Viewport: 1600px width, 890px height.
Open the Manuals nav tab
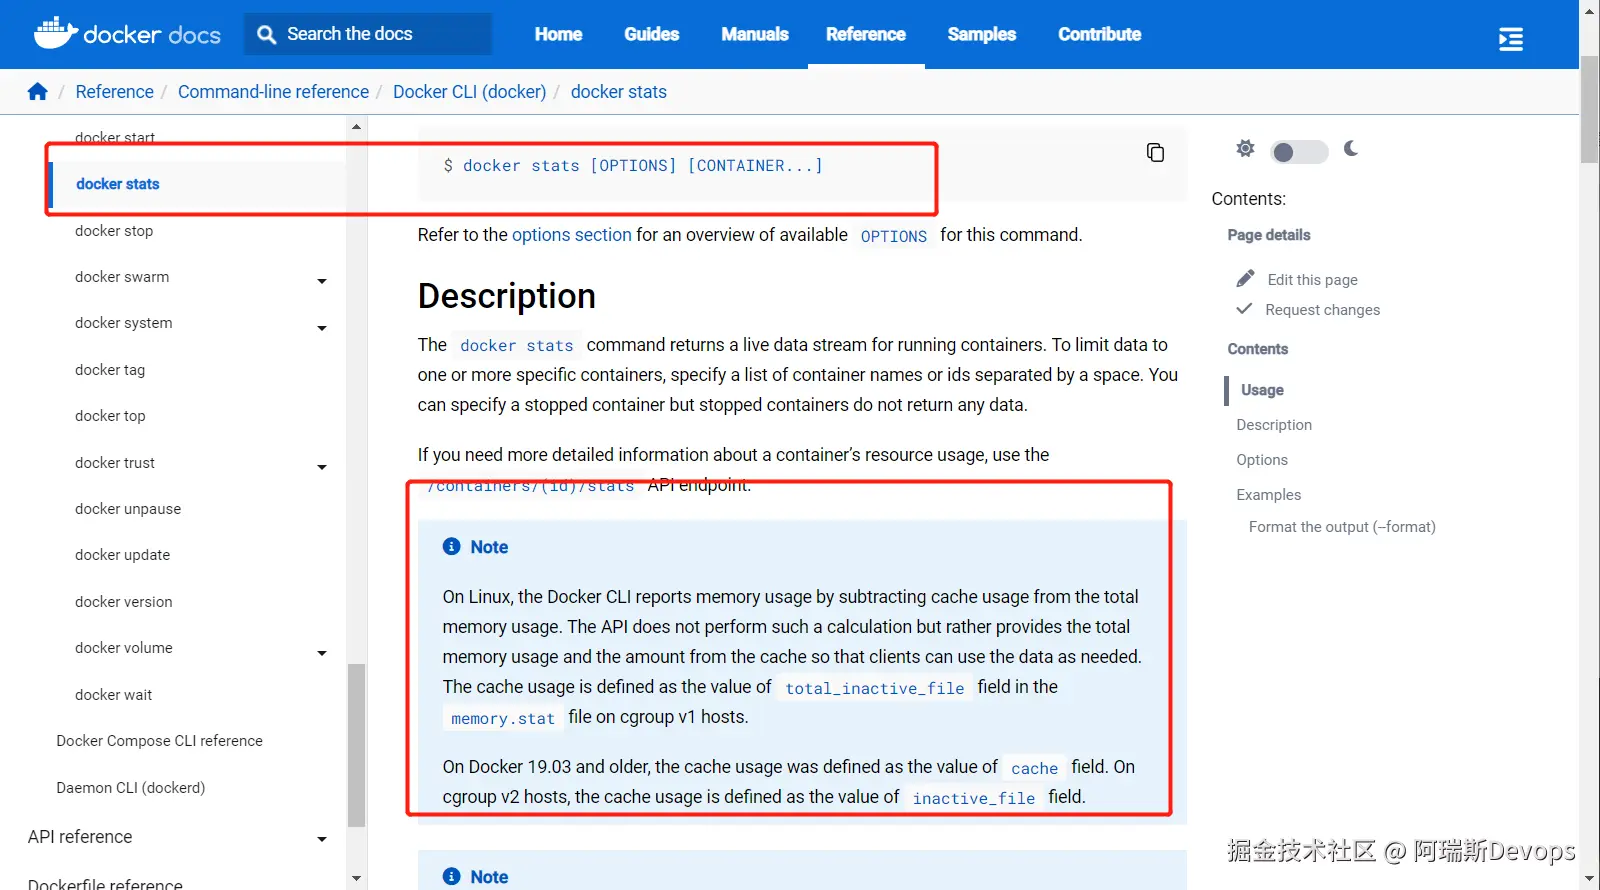click(x=755, y=34)
